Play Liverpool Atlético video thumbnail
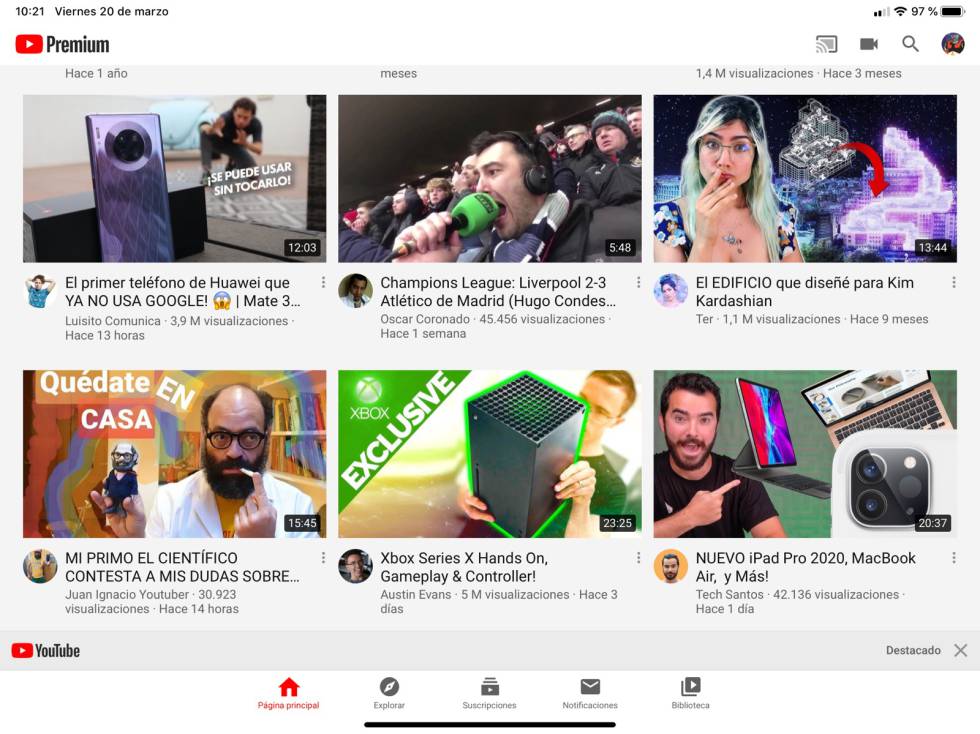The height and width of the screenshot is (734, 980). point(489,178)
